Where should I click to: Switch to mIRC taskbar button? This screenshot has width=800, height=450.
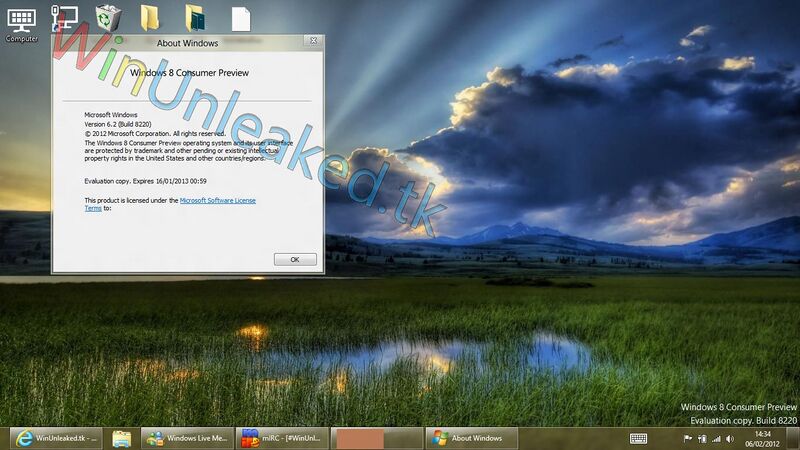click(282, 438)
